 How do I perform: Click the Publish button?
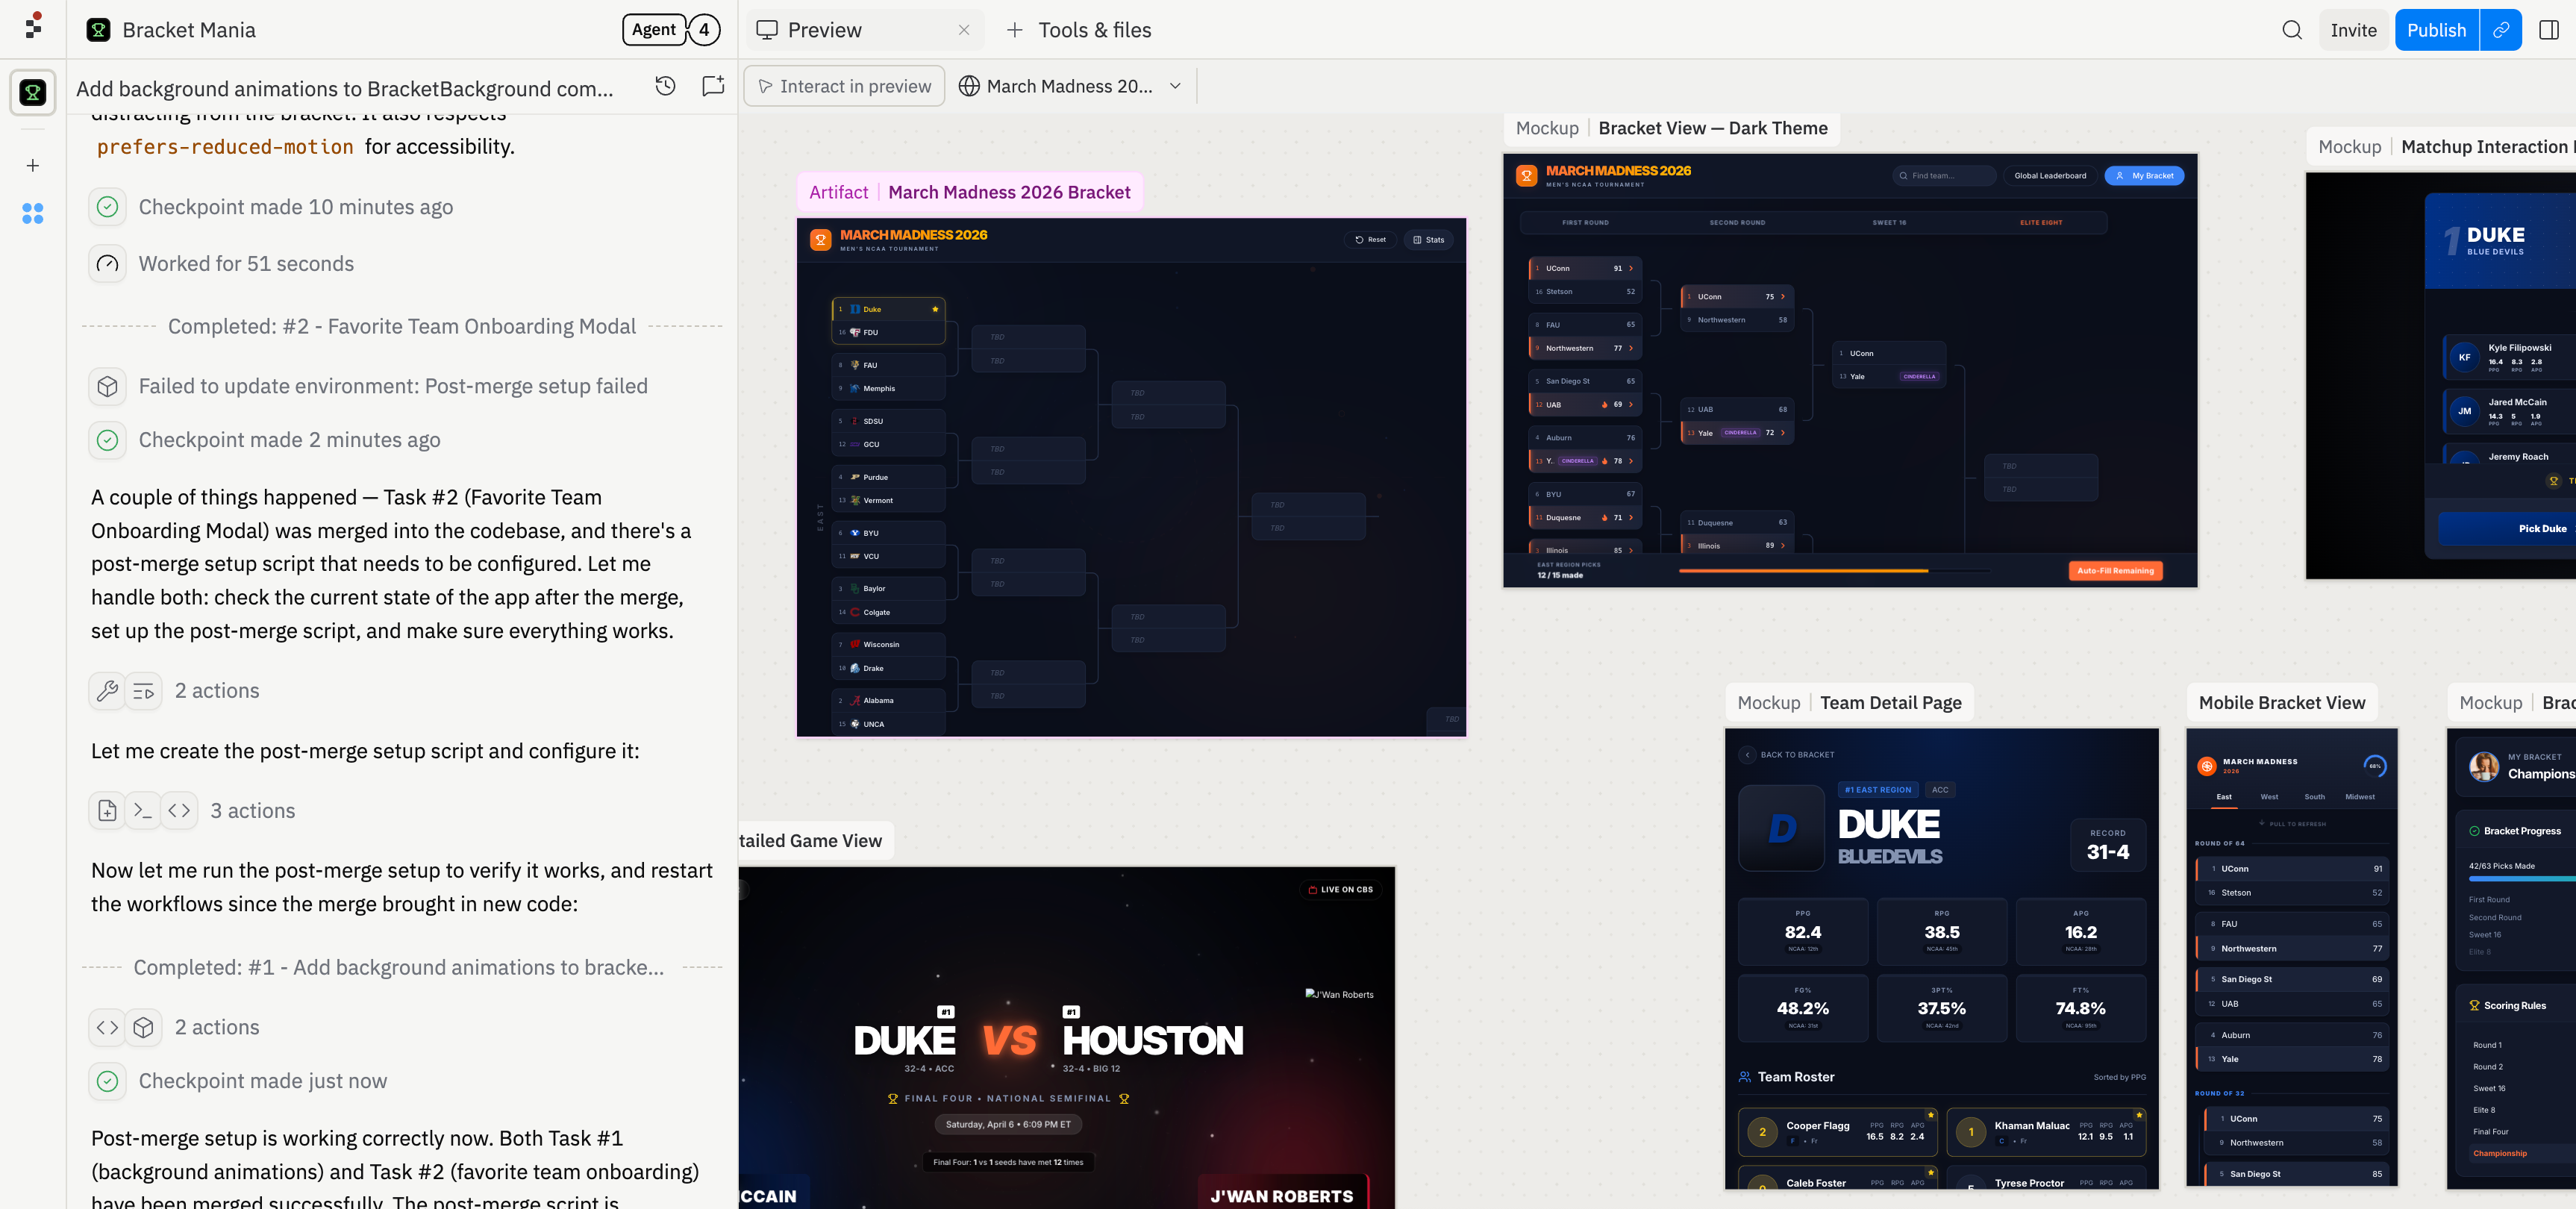(2435, 29)
